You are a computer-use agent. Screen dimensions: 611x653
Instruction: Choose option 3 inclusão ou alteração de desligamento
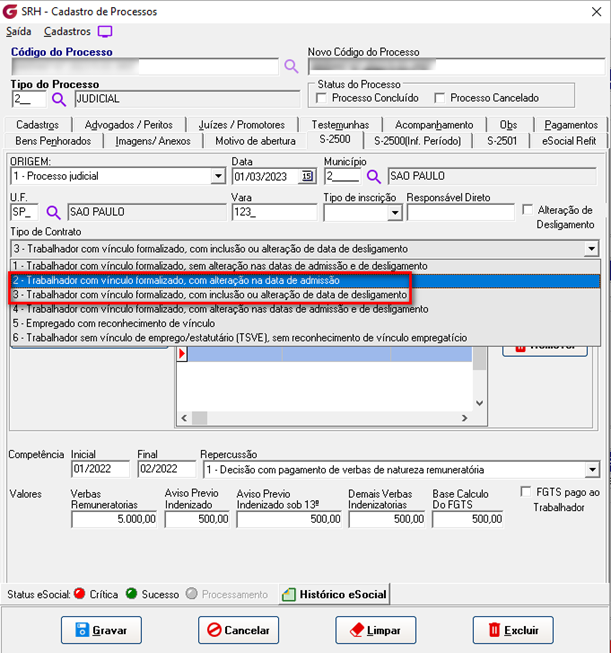coord(305,295)
